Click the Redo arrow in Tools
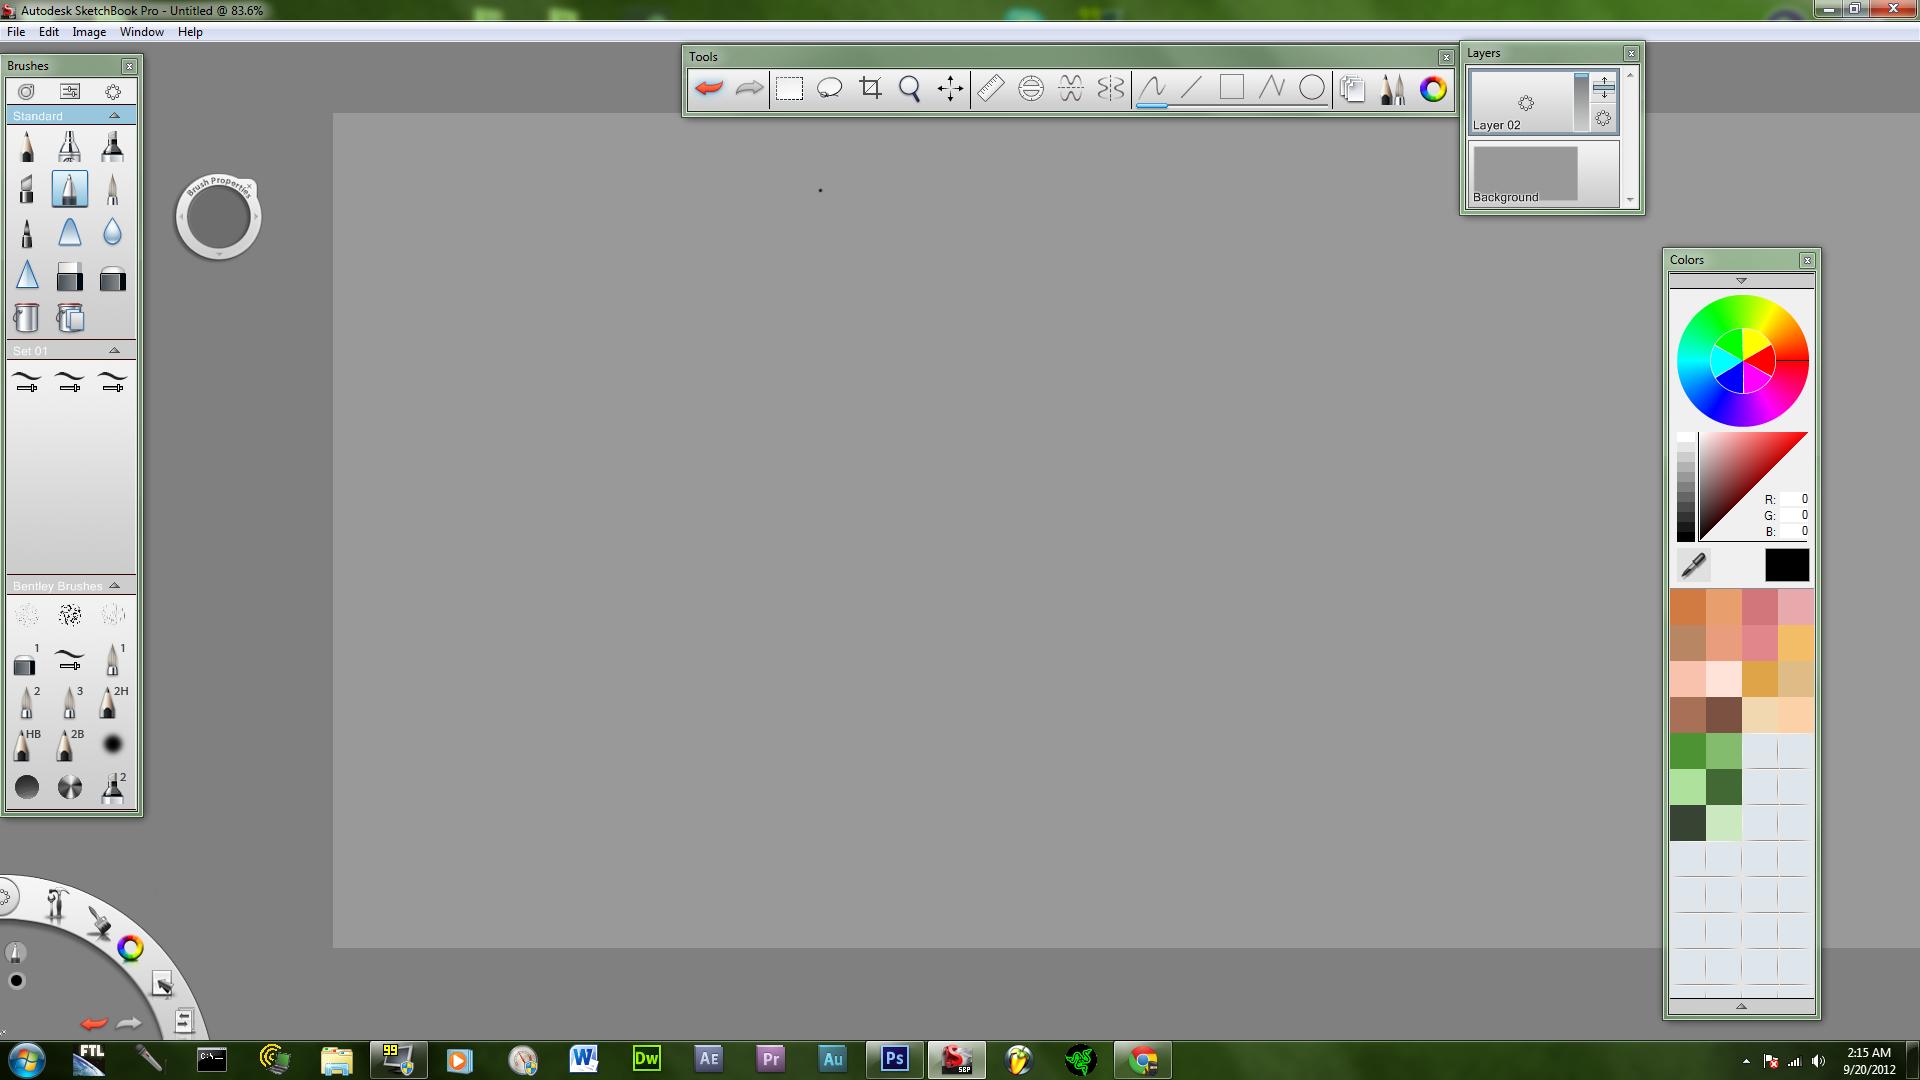The width and height of the screenshot is (1920, 1080). (749, 88)
